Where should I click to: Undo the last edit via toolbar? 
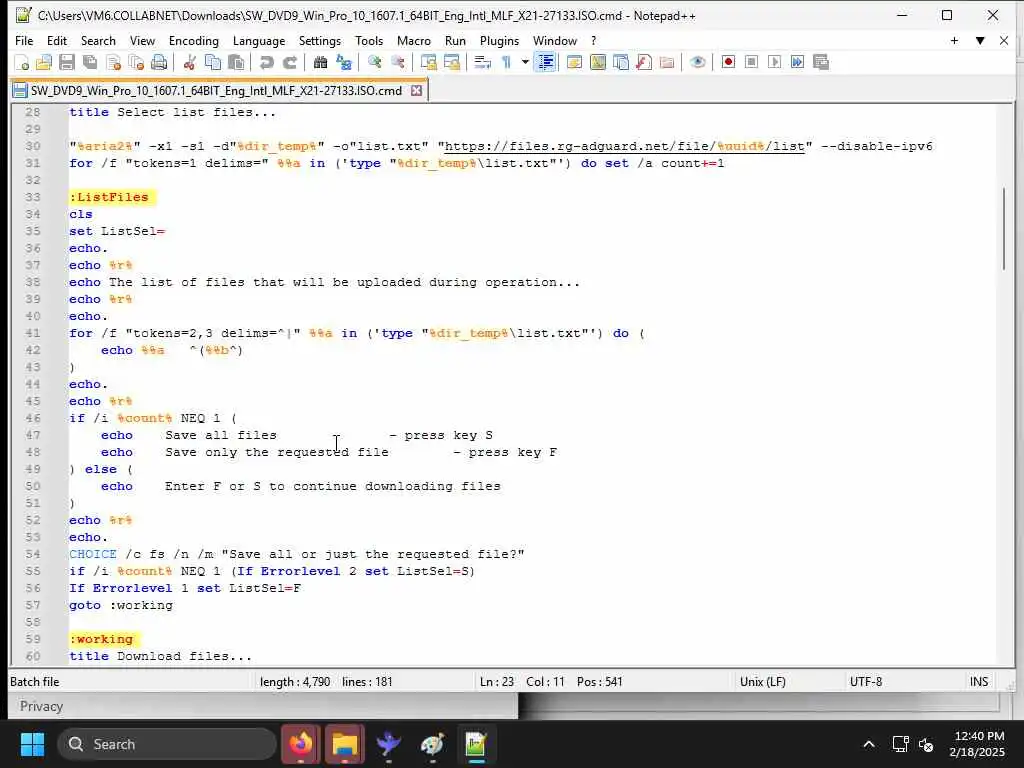point(266,63)
